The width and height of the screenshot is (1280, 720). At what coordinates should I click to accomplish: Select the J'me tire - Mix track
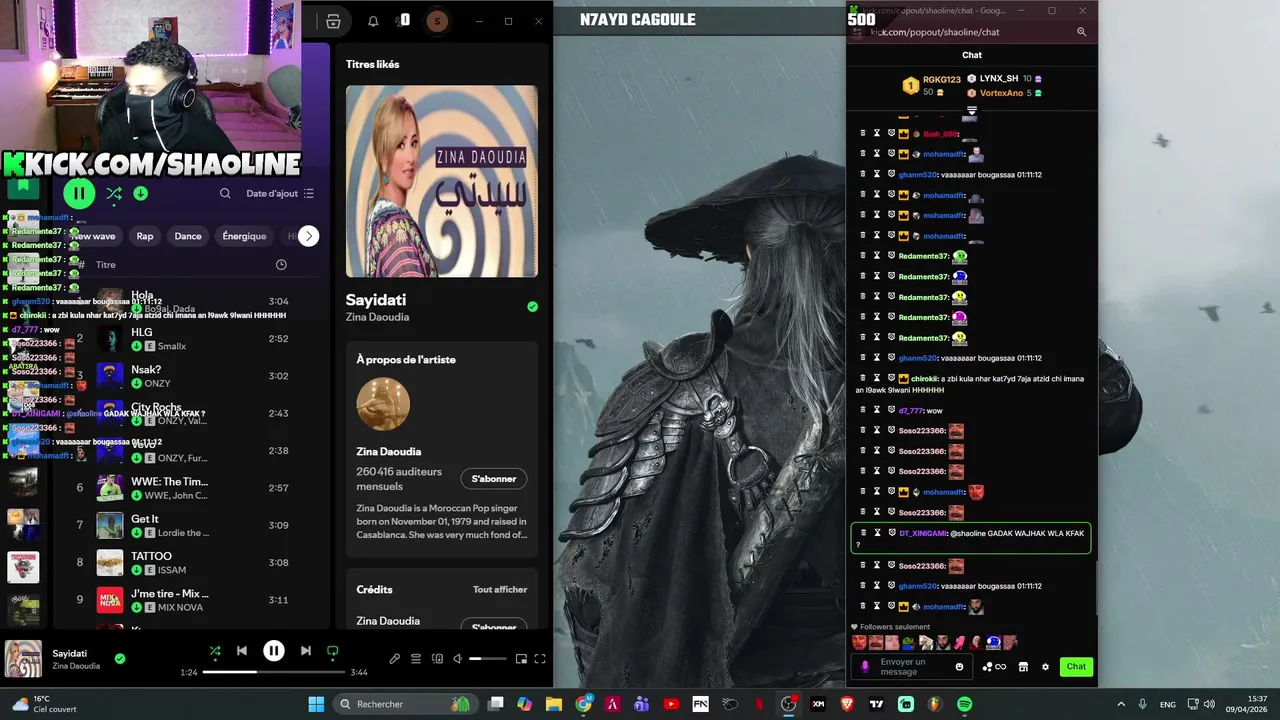click(x=185, y=600)
